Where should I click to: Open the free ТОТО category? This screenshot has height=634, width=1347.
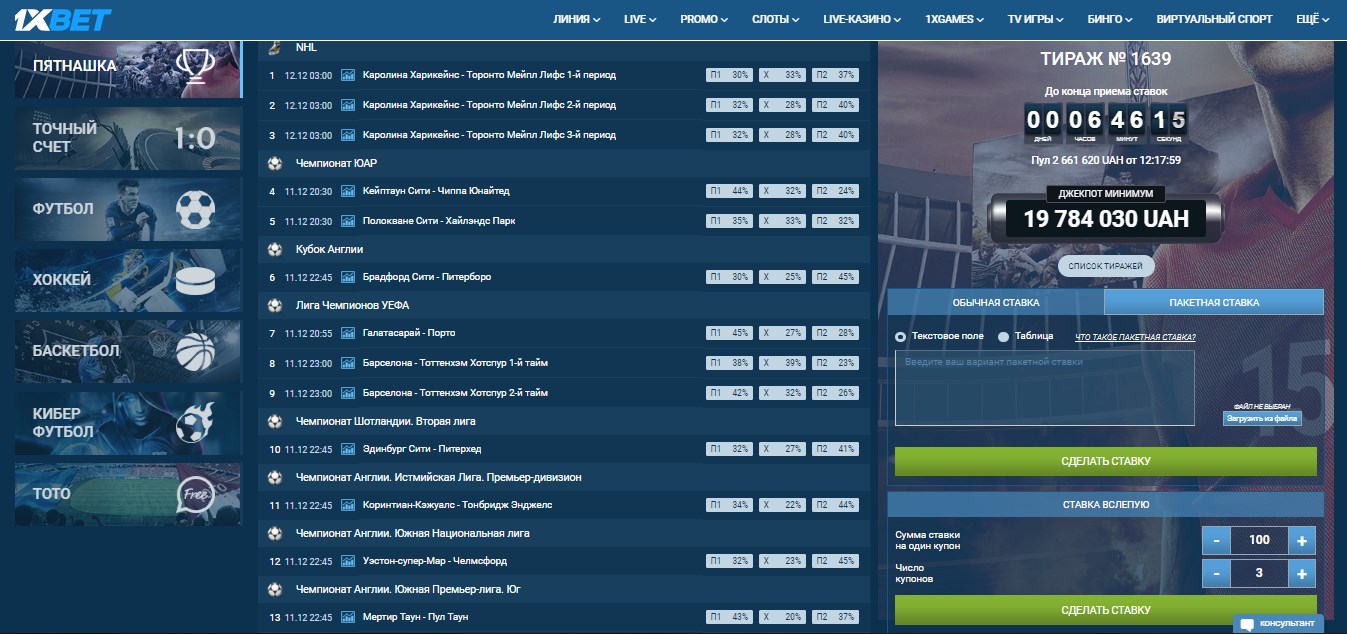coord(128,494)
